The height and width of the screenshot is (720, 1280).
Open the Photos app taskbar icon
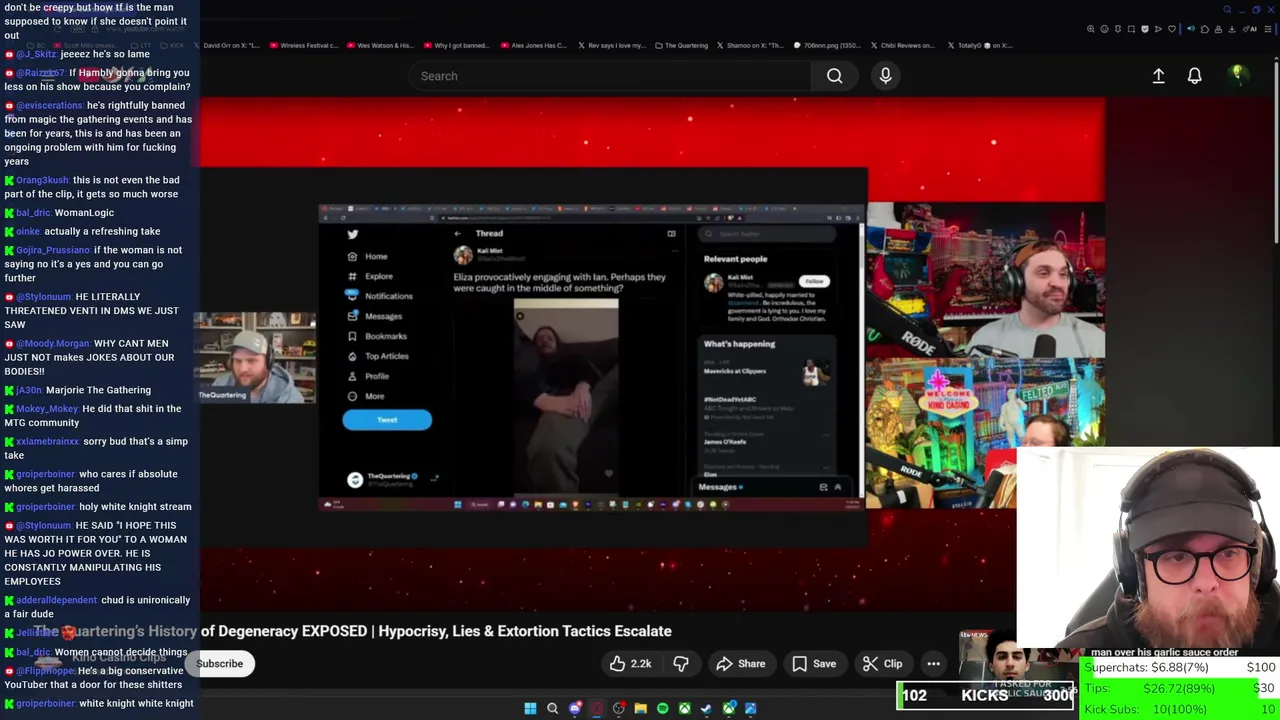750,709
